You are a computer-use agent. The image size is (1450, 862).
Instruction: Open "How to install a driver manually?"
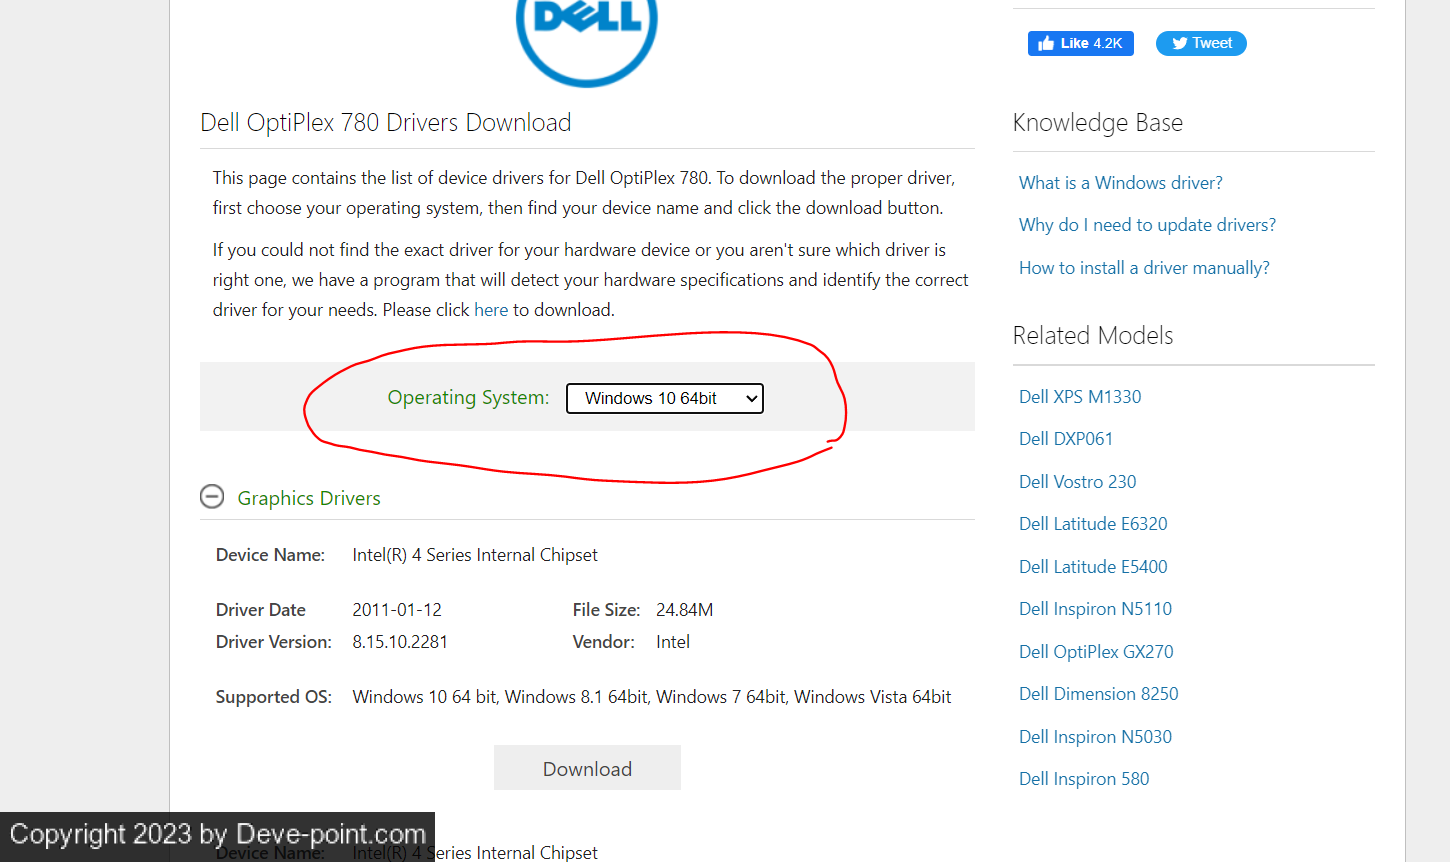tap(1144, 268)
